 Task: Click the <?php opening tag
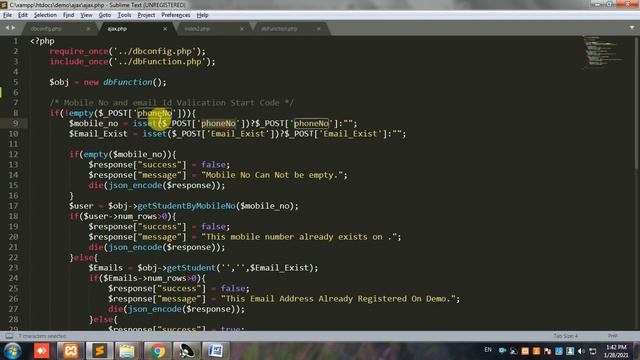click(42, 41)
